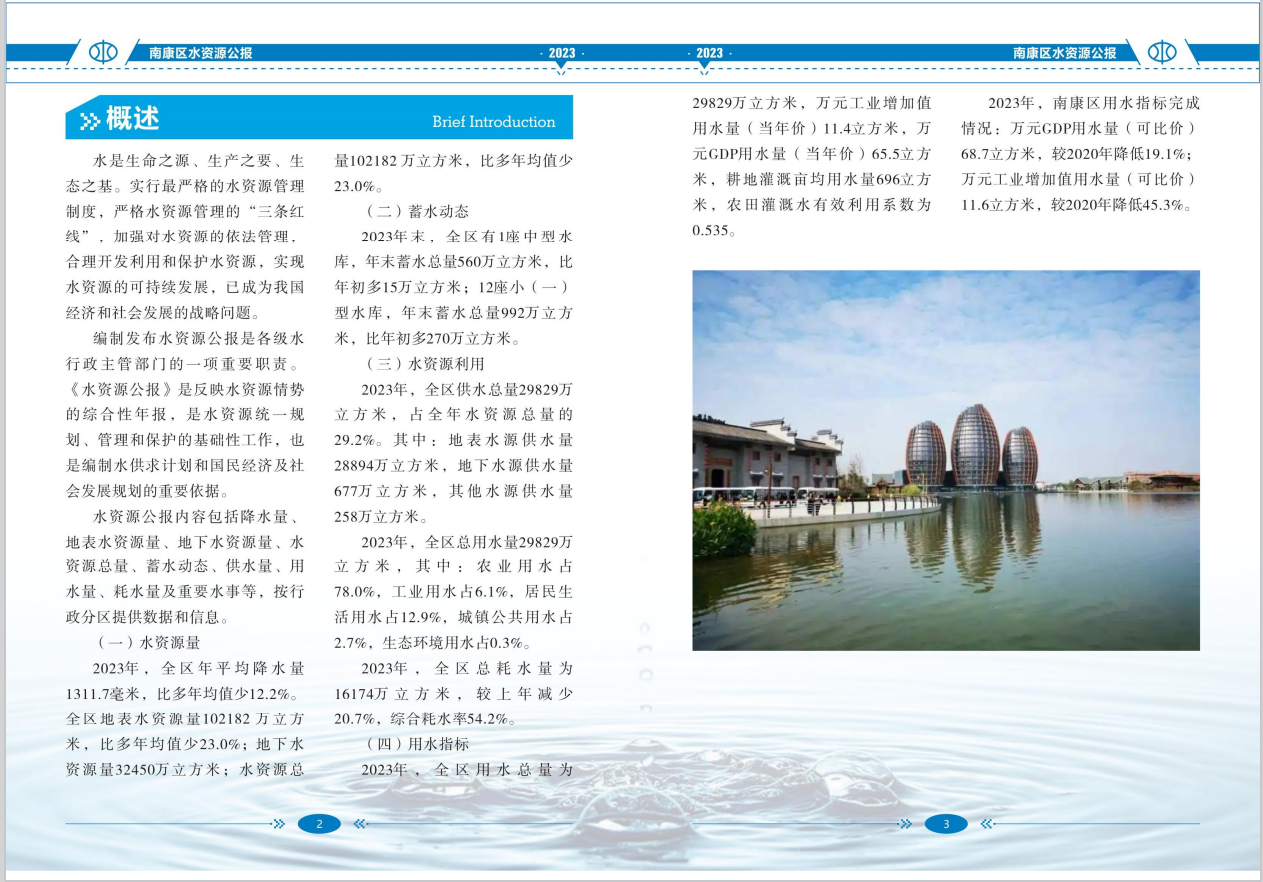Click the 概述 section heading
This screenshot has height=882, width=1263.
133,119
